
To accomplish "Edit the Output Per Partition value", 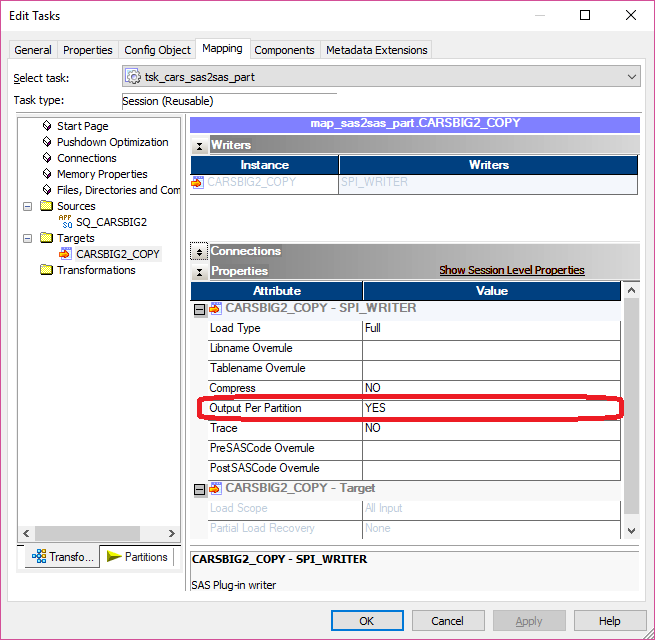I will coord(490,408).
